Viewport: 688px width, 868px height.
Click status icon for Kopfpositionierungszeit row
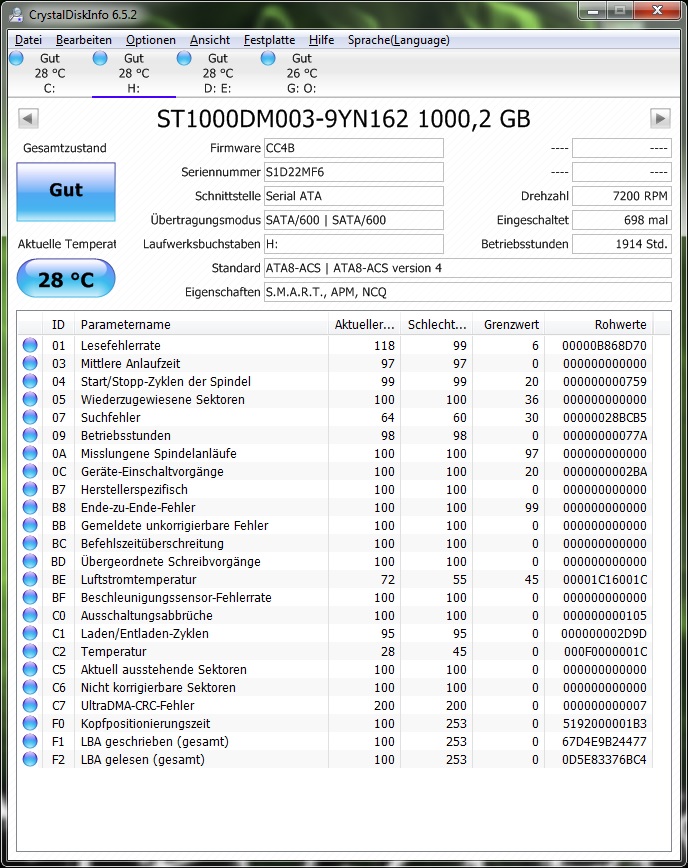point(30,723)
